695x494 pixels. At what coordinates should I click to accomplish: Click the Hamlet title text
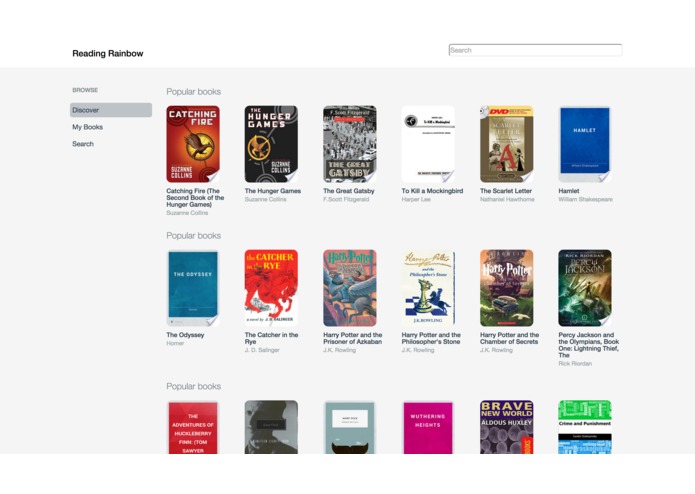pos(569,191)
